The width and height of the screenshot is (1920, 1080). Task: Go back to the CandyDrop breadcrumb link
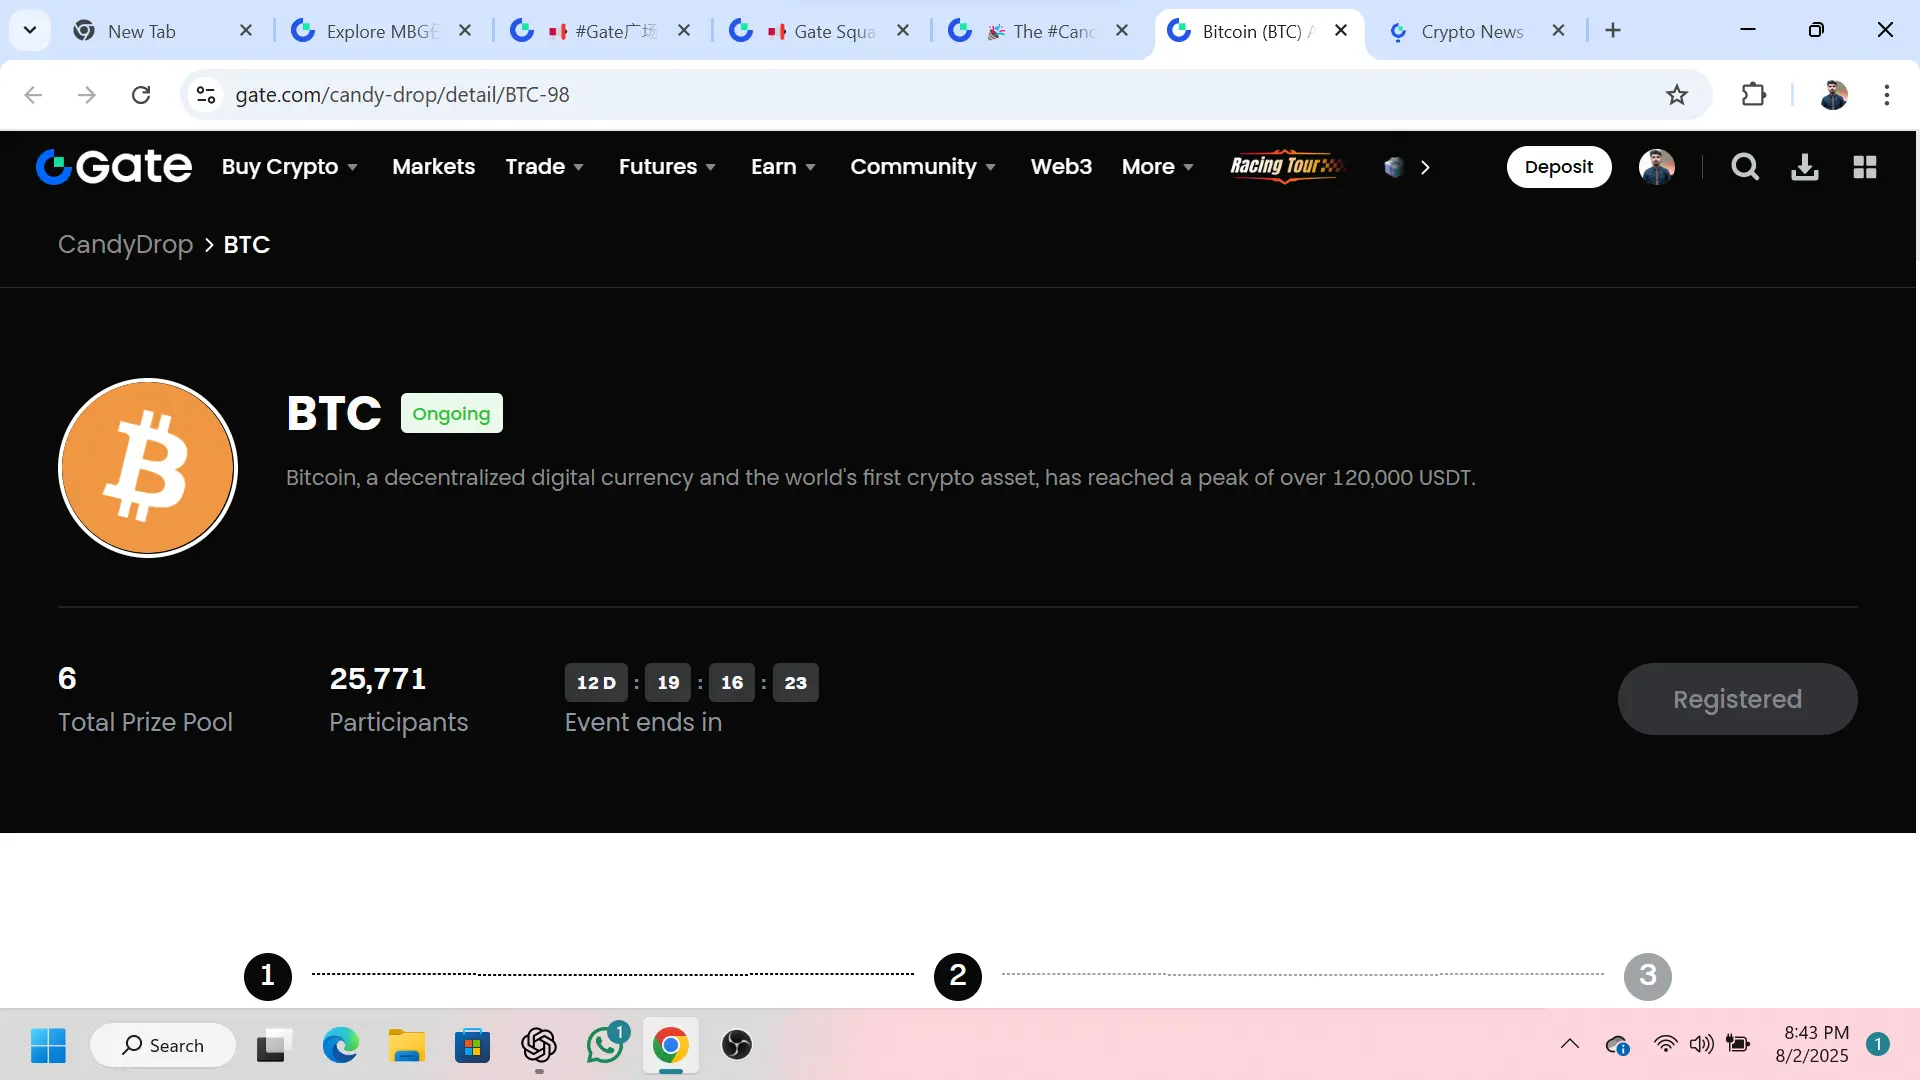pos(125,245)
